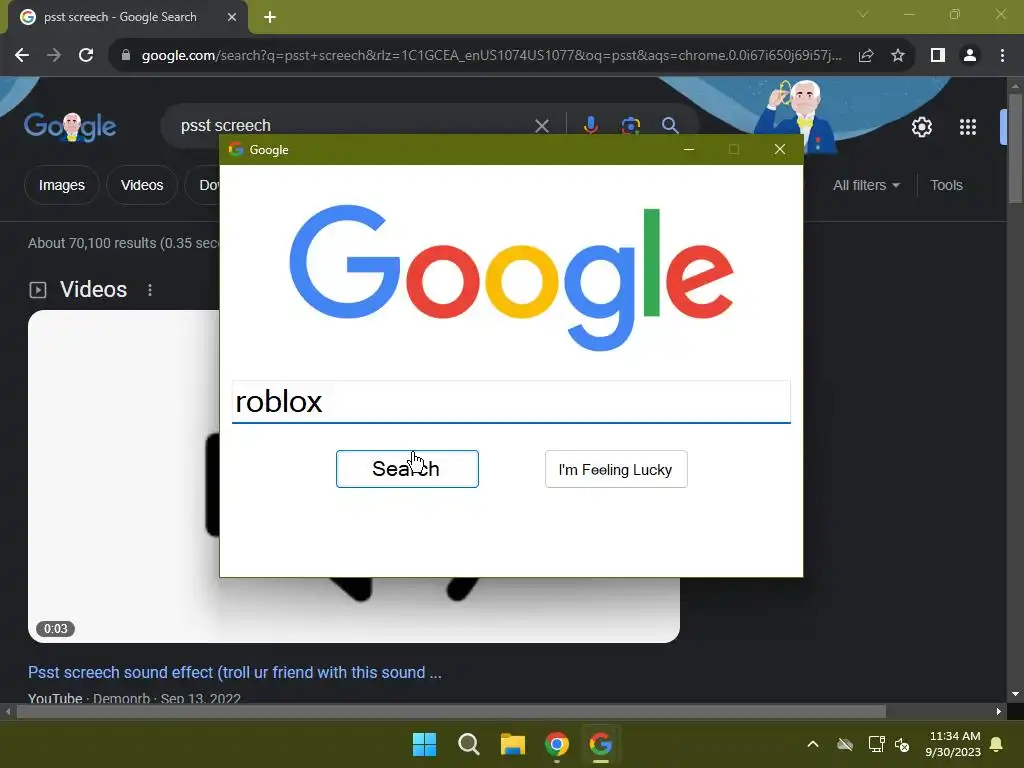Click the horizontal scrollbar right arrow
Screen dimensions: 1024x768
[999, 712]
